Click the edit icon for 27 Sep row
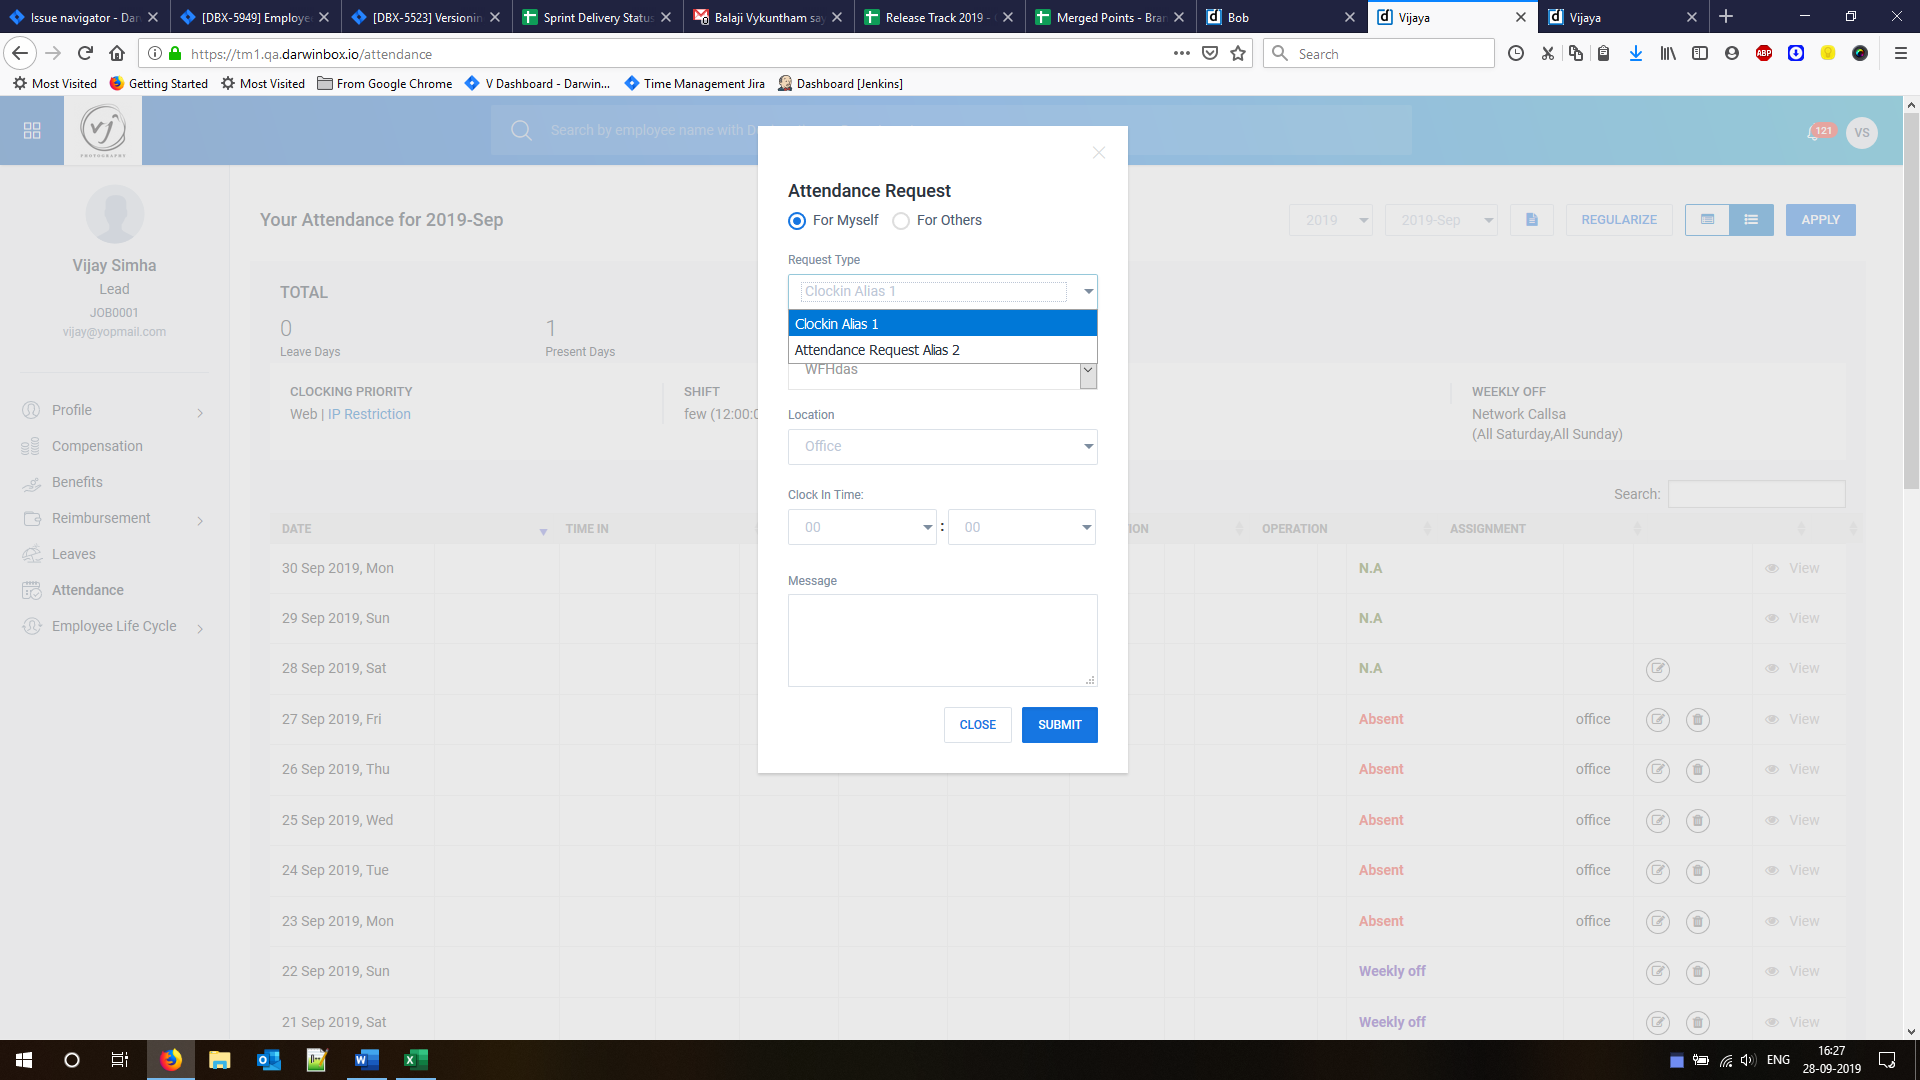 pos(1657,720)
